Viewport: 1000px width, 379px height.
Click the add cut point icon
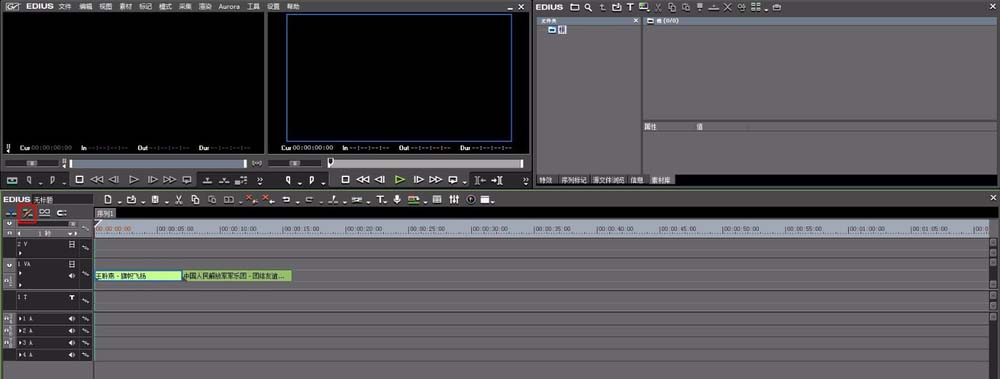(332, 200)
